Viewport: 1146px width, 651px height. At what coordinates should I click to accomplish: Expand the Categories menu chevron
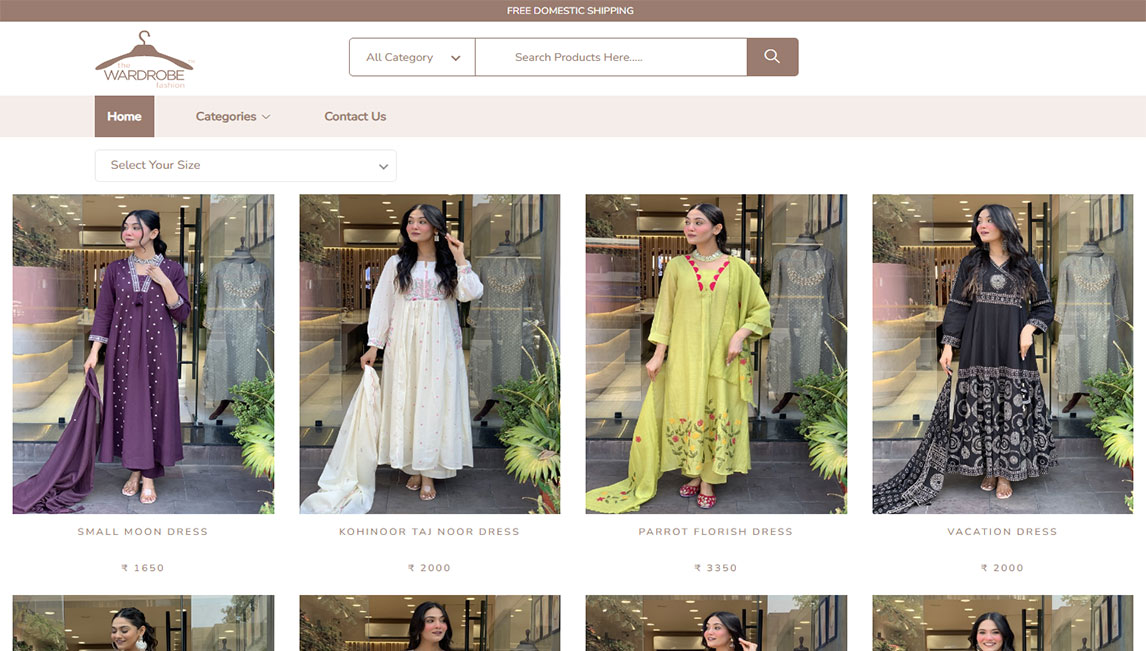point(266,117)
